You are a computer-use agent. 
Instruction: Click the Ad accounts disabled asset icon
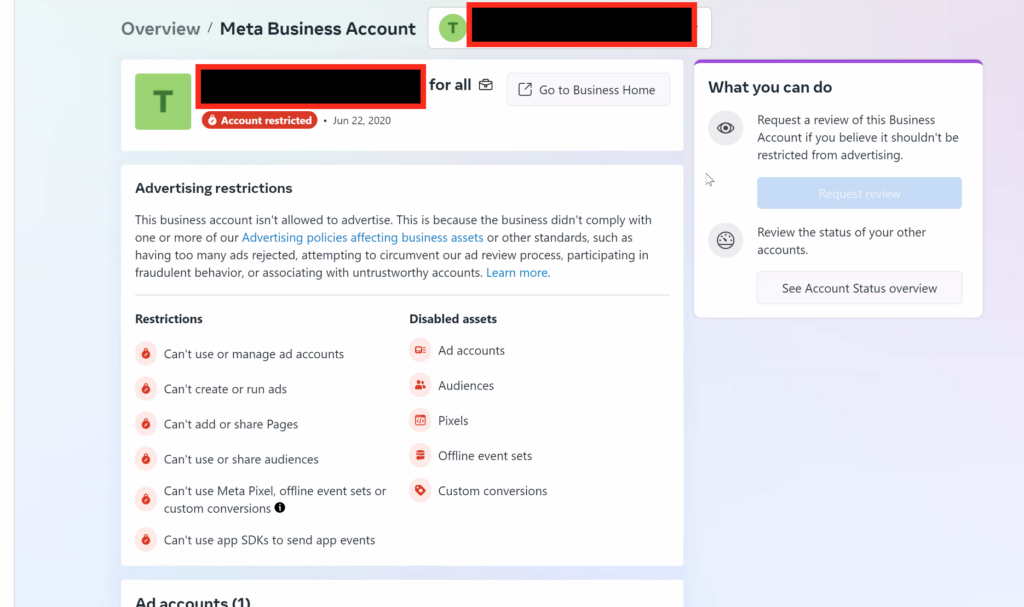pos(420,351)
